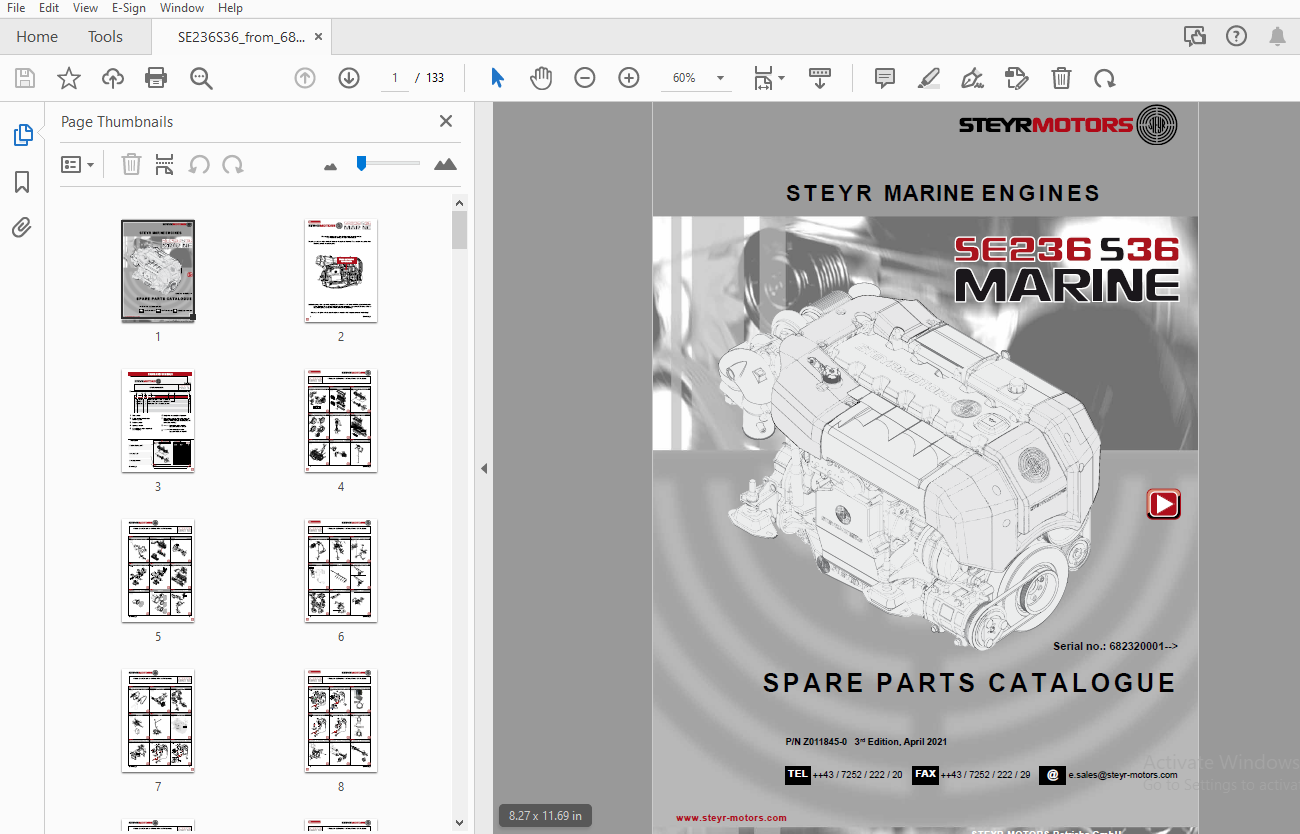Collapse the navigation pane with the arrow

point(484,468)
